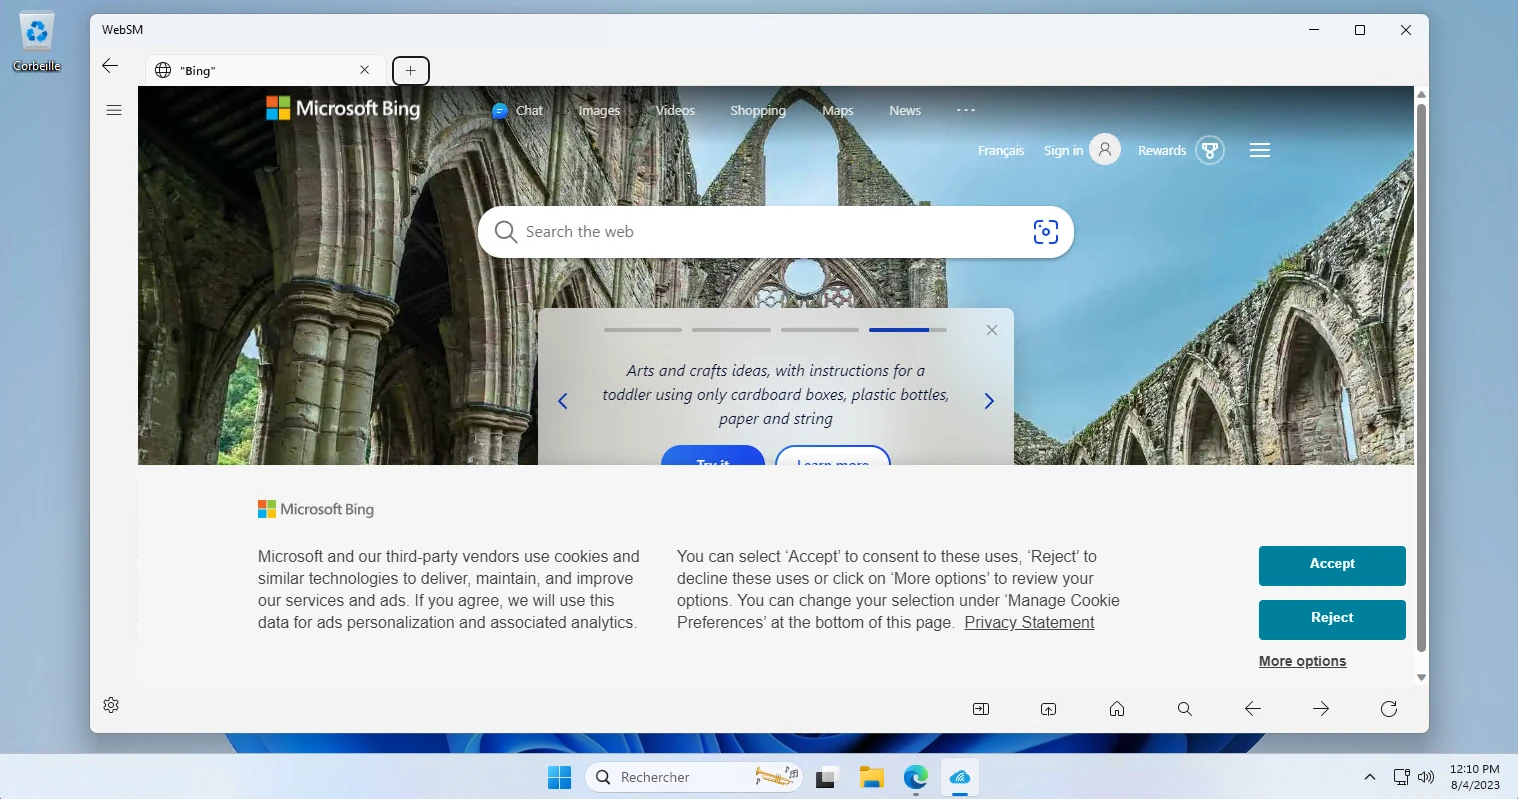Open the Bing hamburger menu near Rewards

tap(1259, 149)
